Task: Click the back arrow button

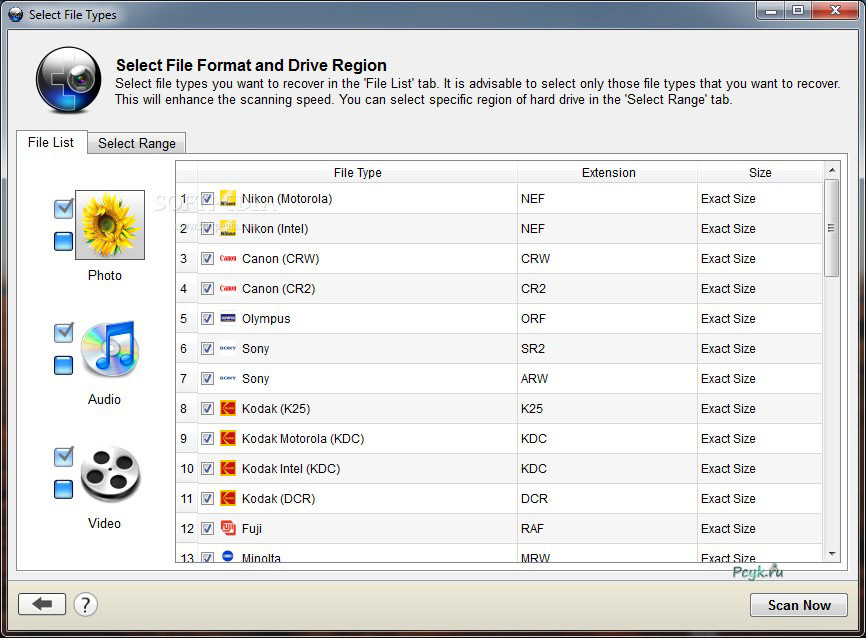Action: [x=42, y=604]
